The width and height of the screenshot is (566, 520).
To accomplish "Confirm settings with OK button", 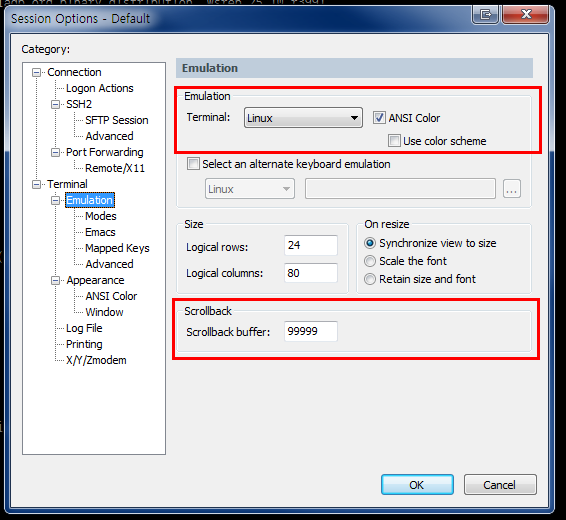I will (x=417, y=485).
